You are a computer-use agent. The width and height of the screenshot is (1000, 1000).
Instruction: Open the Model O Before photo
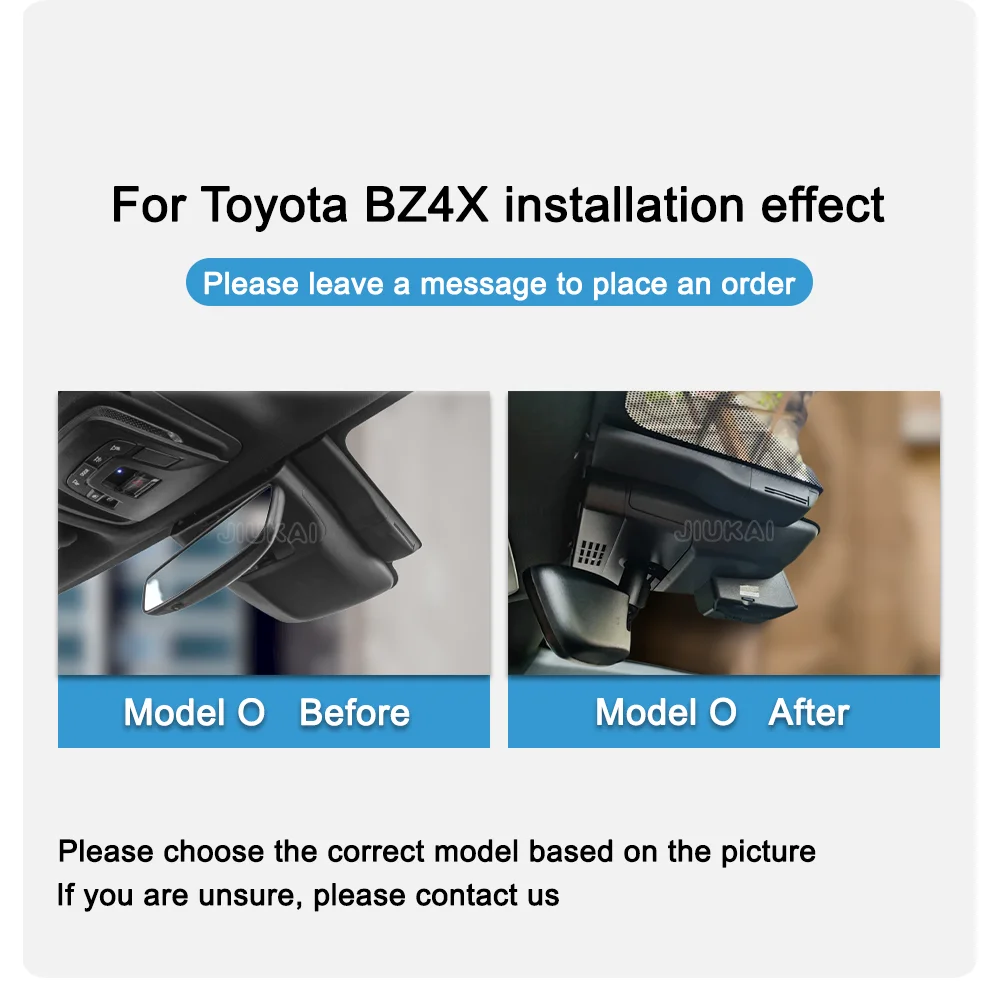274,533
